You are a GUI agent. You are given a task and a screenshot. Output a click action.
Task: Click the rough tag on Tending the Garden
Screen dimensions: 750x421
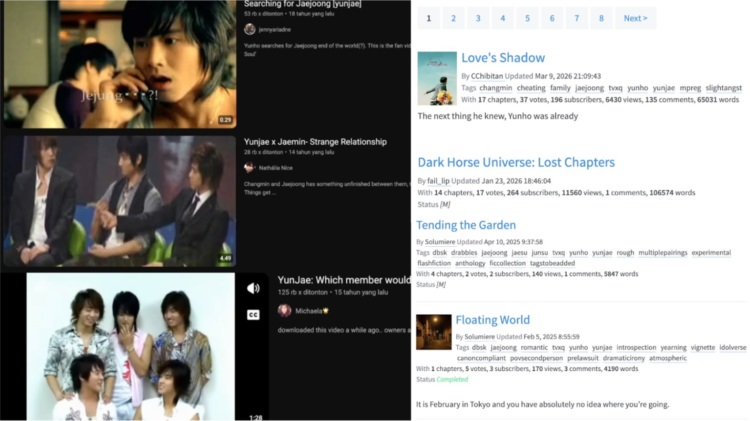point(625,253)
